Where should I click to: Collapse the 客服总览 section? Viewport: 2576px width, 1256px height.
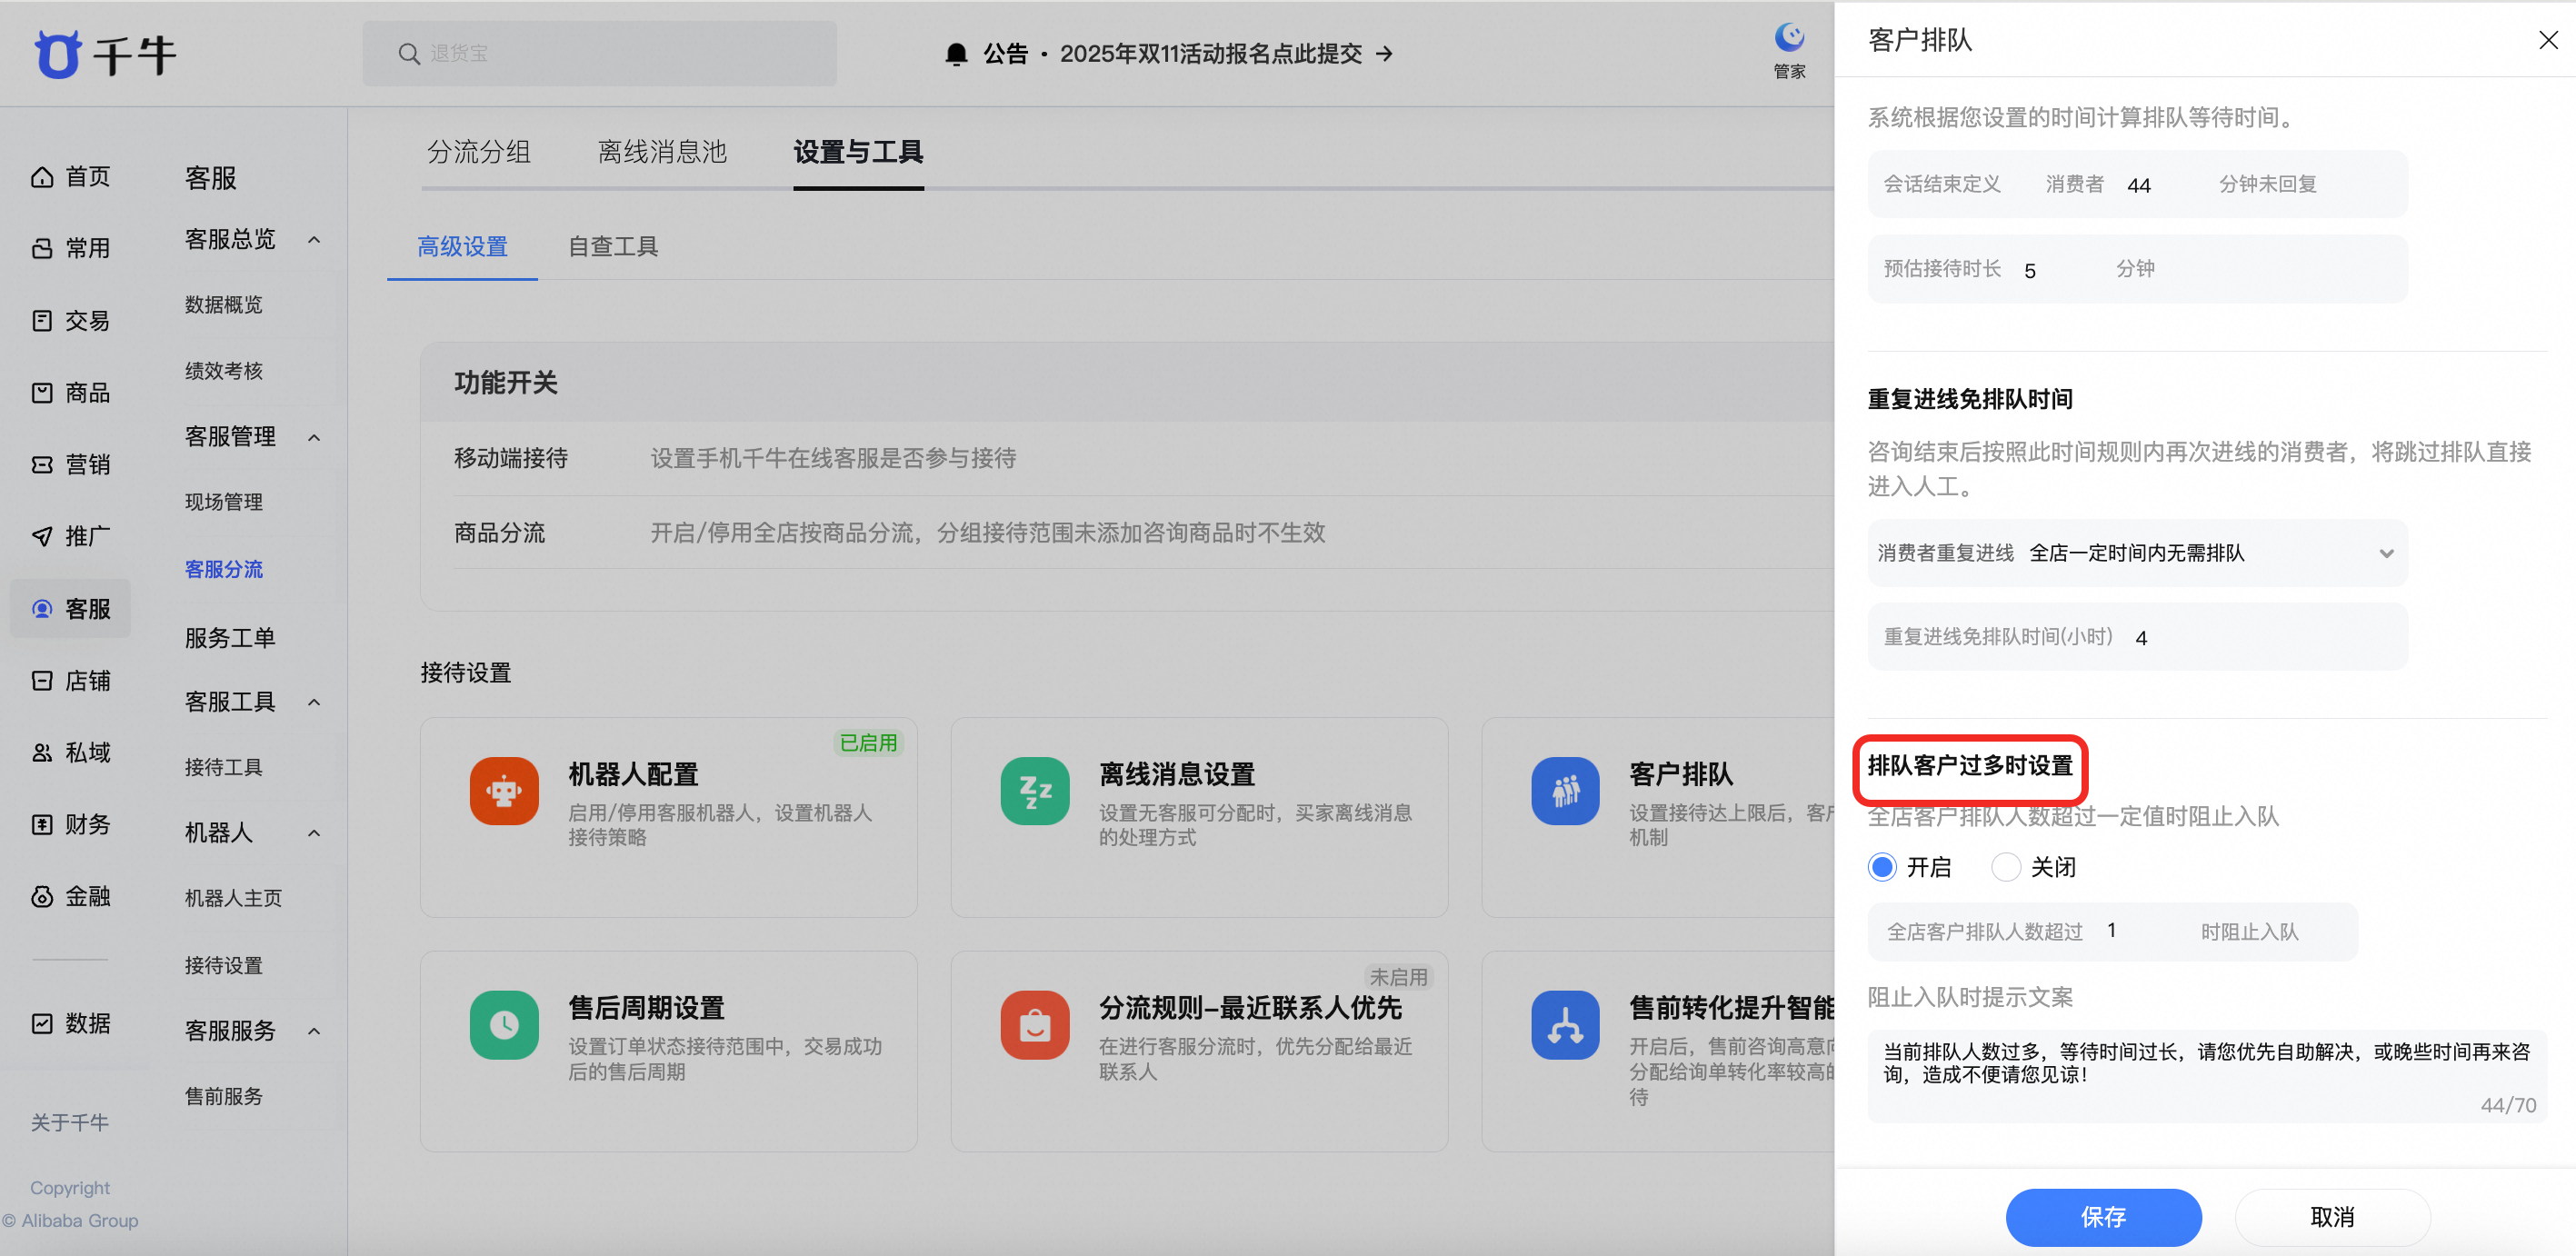click(x=314, y=239)
